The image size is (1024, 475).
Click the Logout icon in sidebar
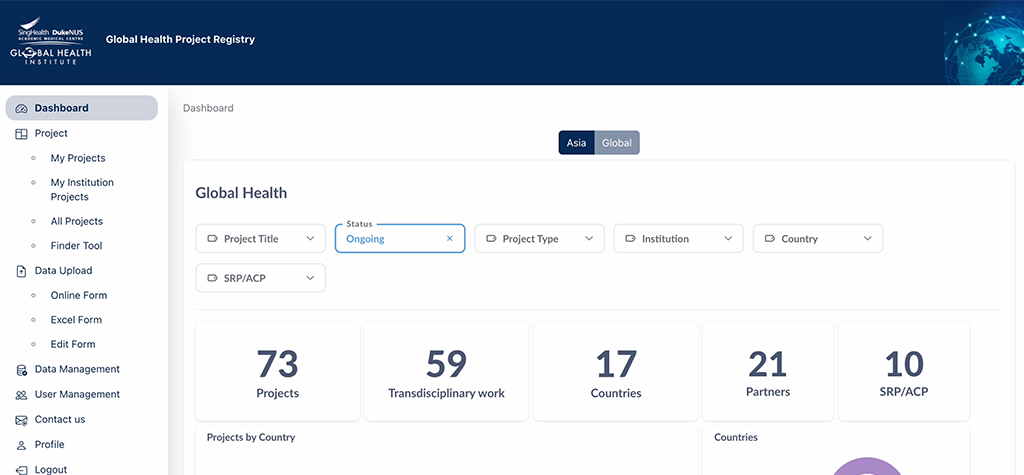[x=21, y=470]
